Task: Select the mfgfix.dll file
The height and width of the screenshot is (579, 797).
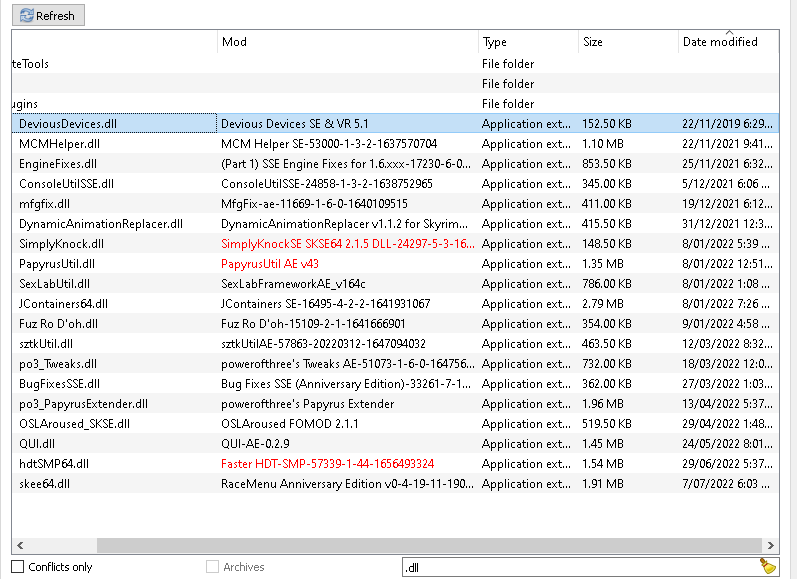Action: [44, 204]
